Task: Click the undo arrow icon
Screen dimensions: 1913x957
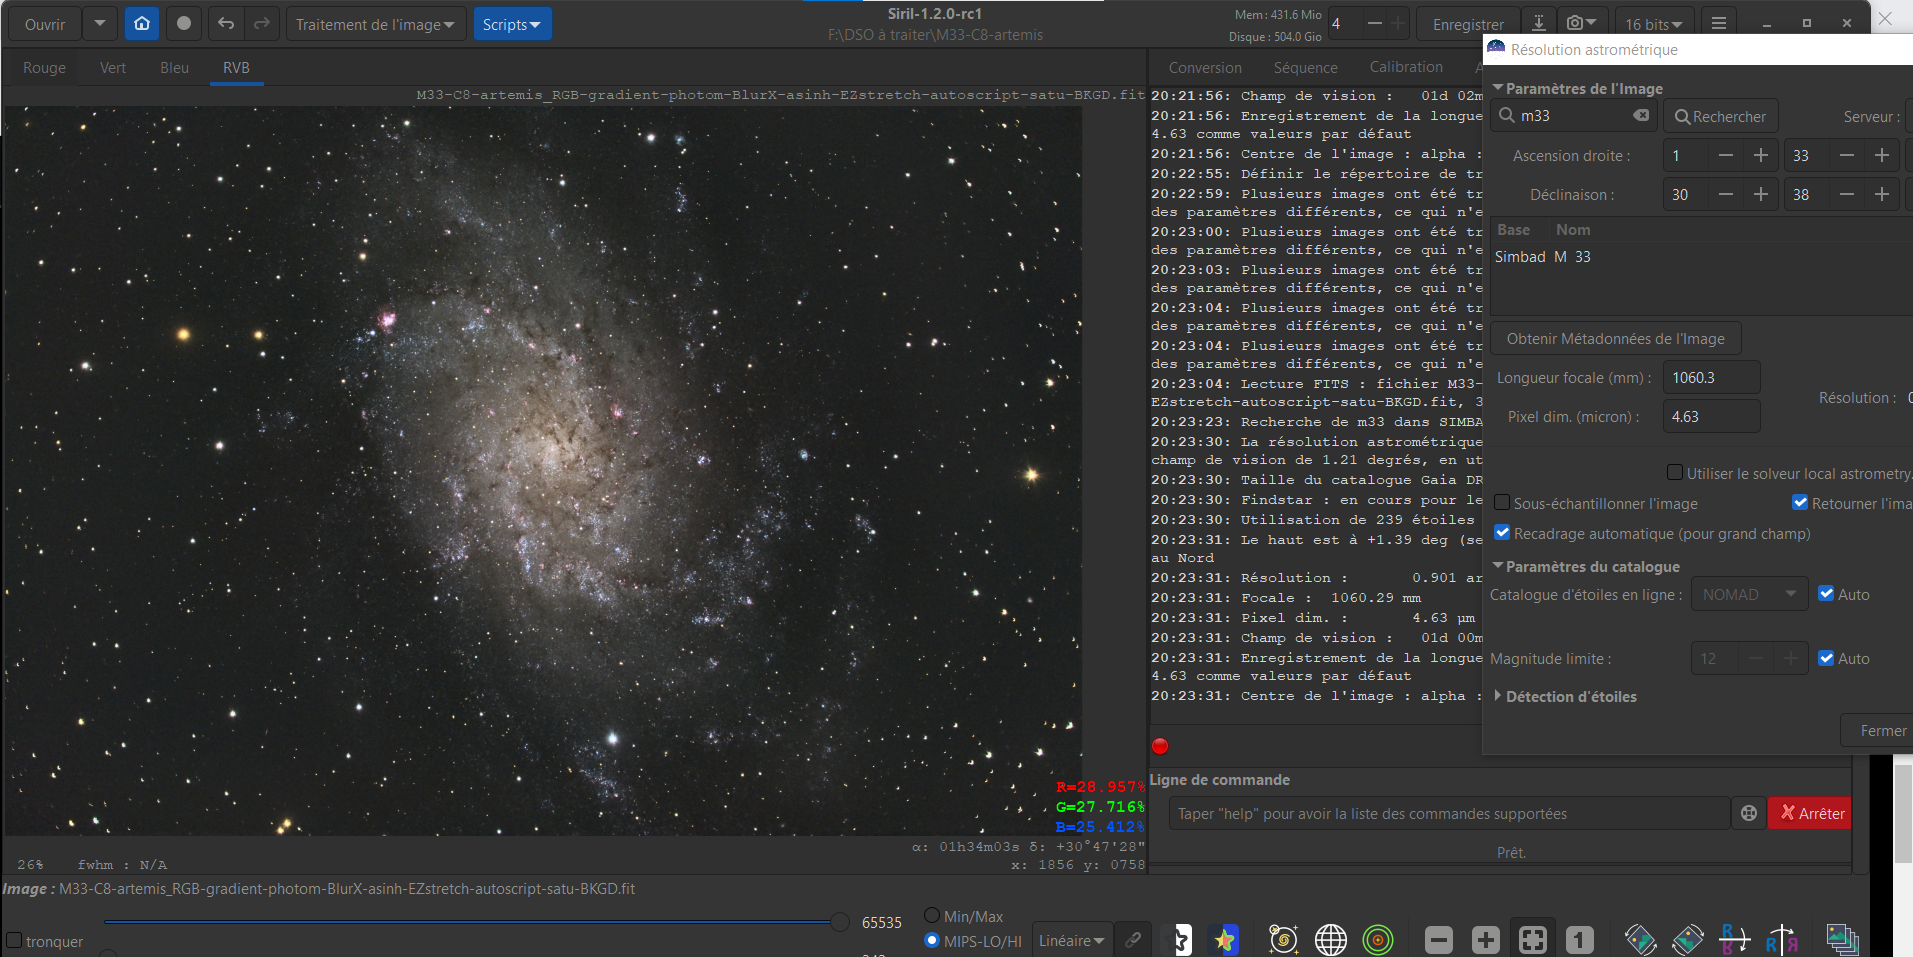Action: point(226,24)
